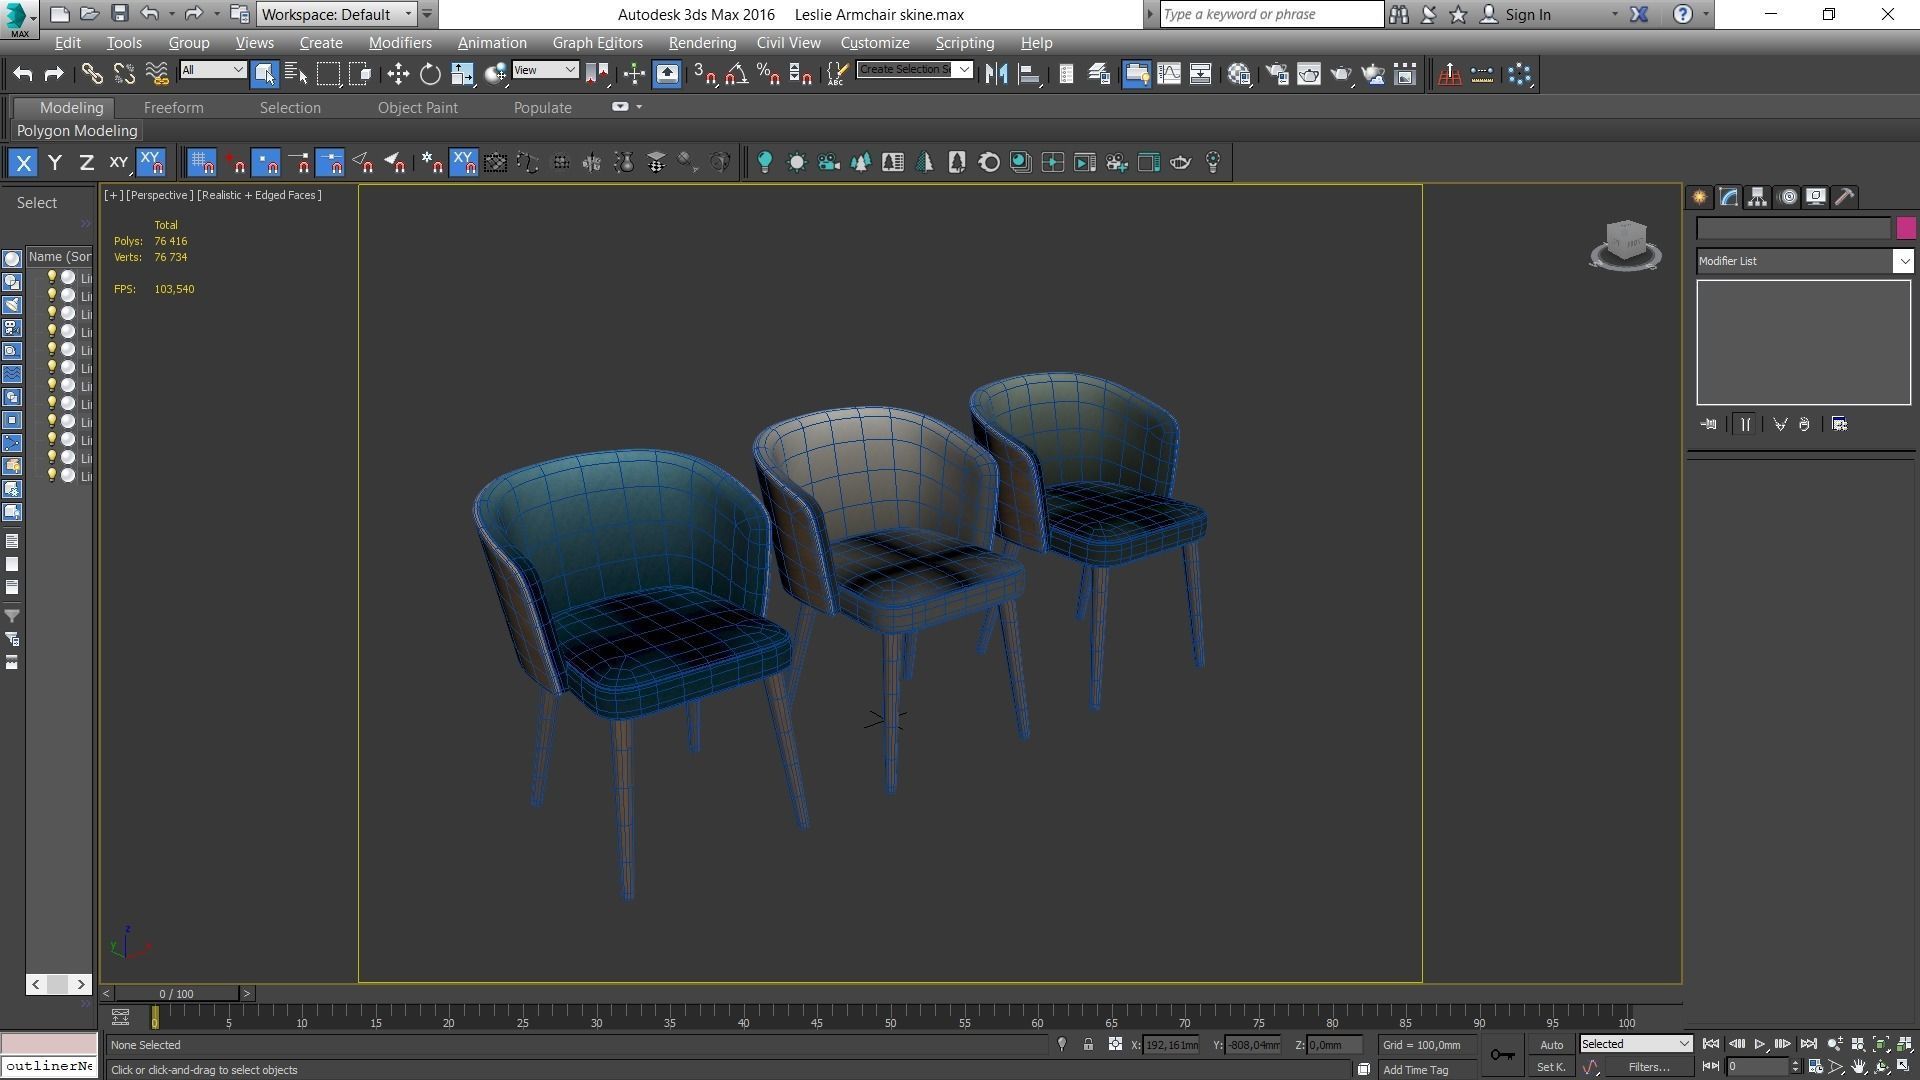
Task: Open the Display command panel tab
Action: click(1816, 197)
